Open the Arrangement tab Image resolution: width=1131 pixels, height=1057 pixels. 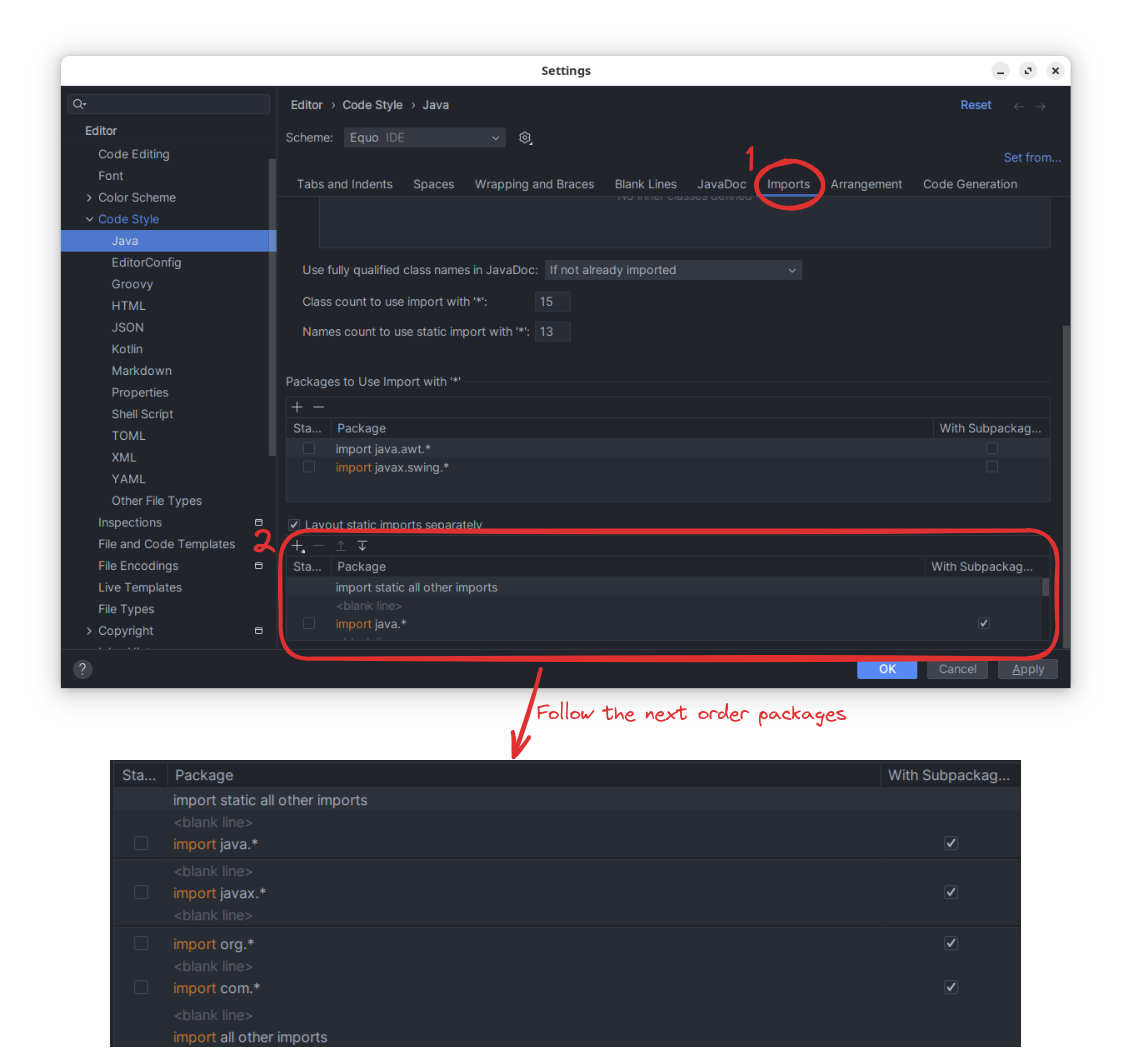tap(866, 184)
